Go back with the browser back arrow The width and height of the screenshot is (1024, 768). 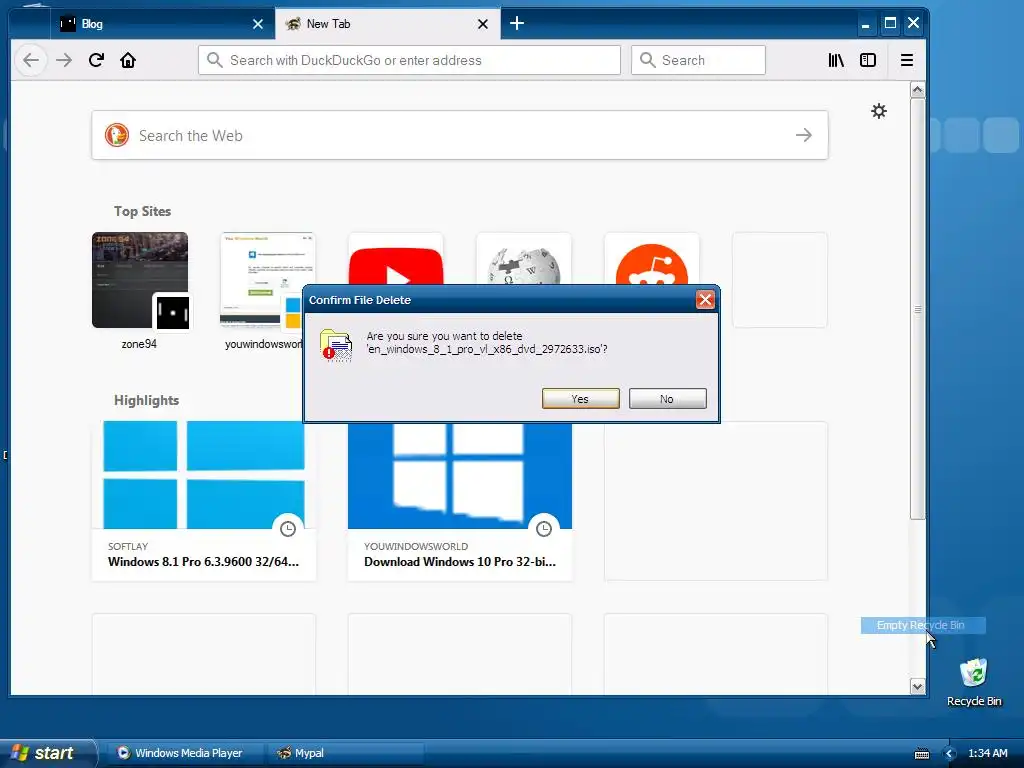coord(31,60)
